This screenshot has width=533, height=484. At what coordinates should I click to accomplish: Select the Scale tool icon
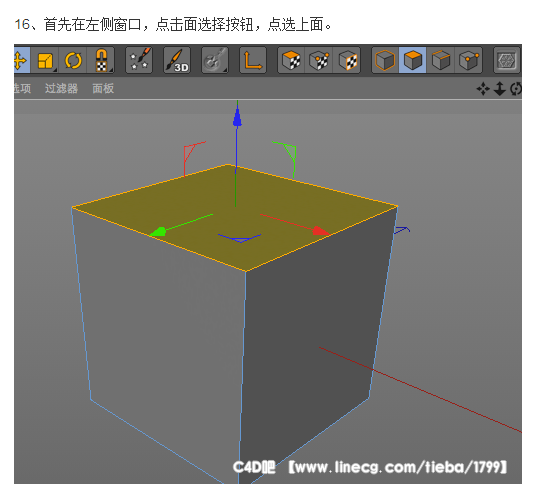[x=45, y=60]
